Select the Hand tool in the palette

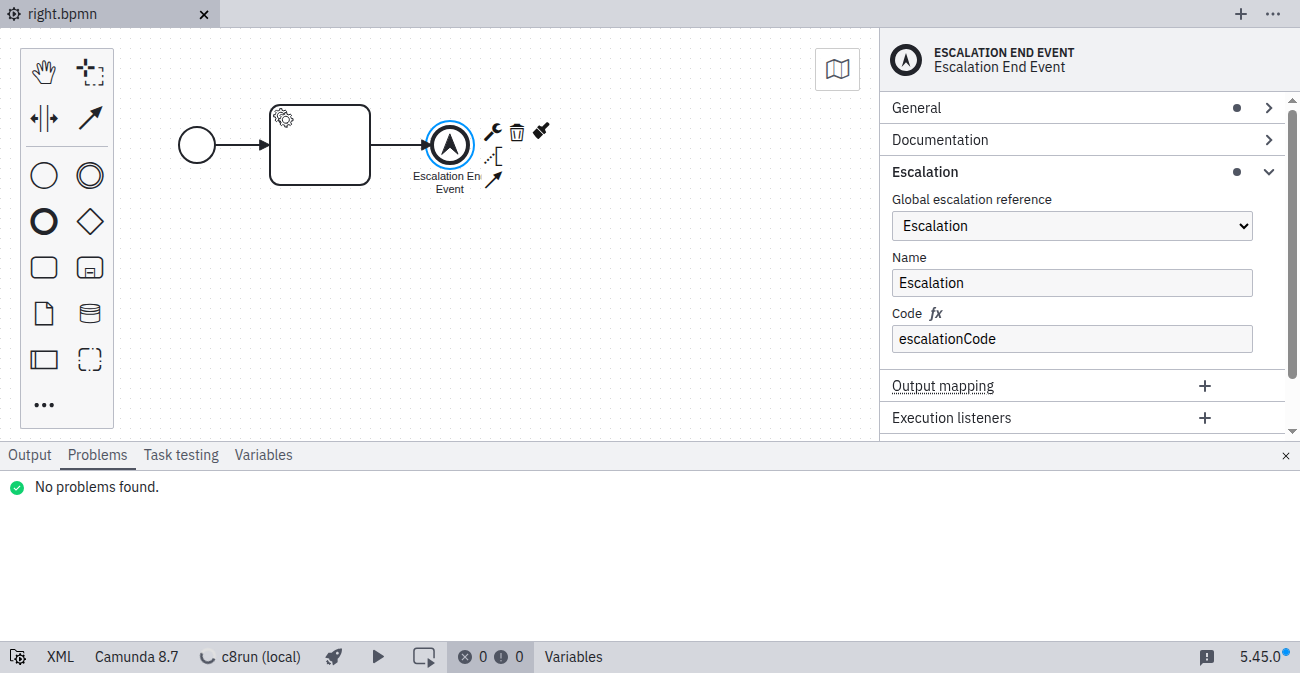(x=44, y=71)
